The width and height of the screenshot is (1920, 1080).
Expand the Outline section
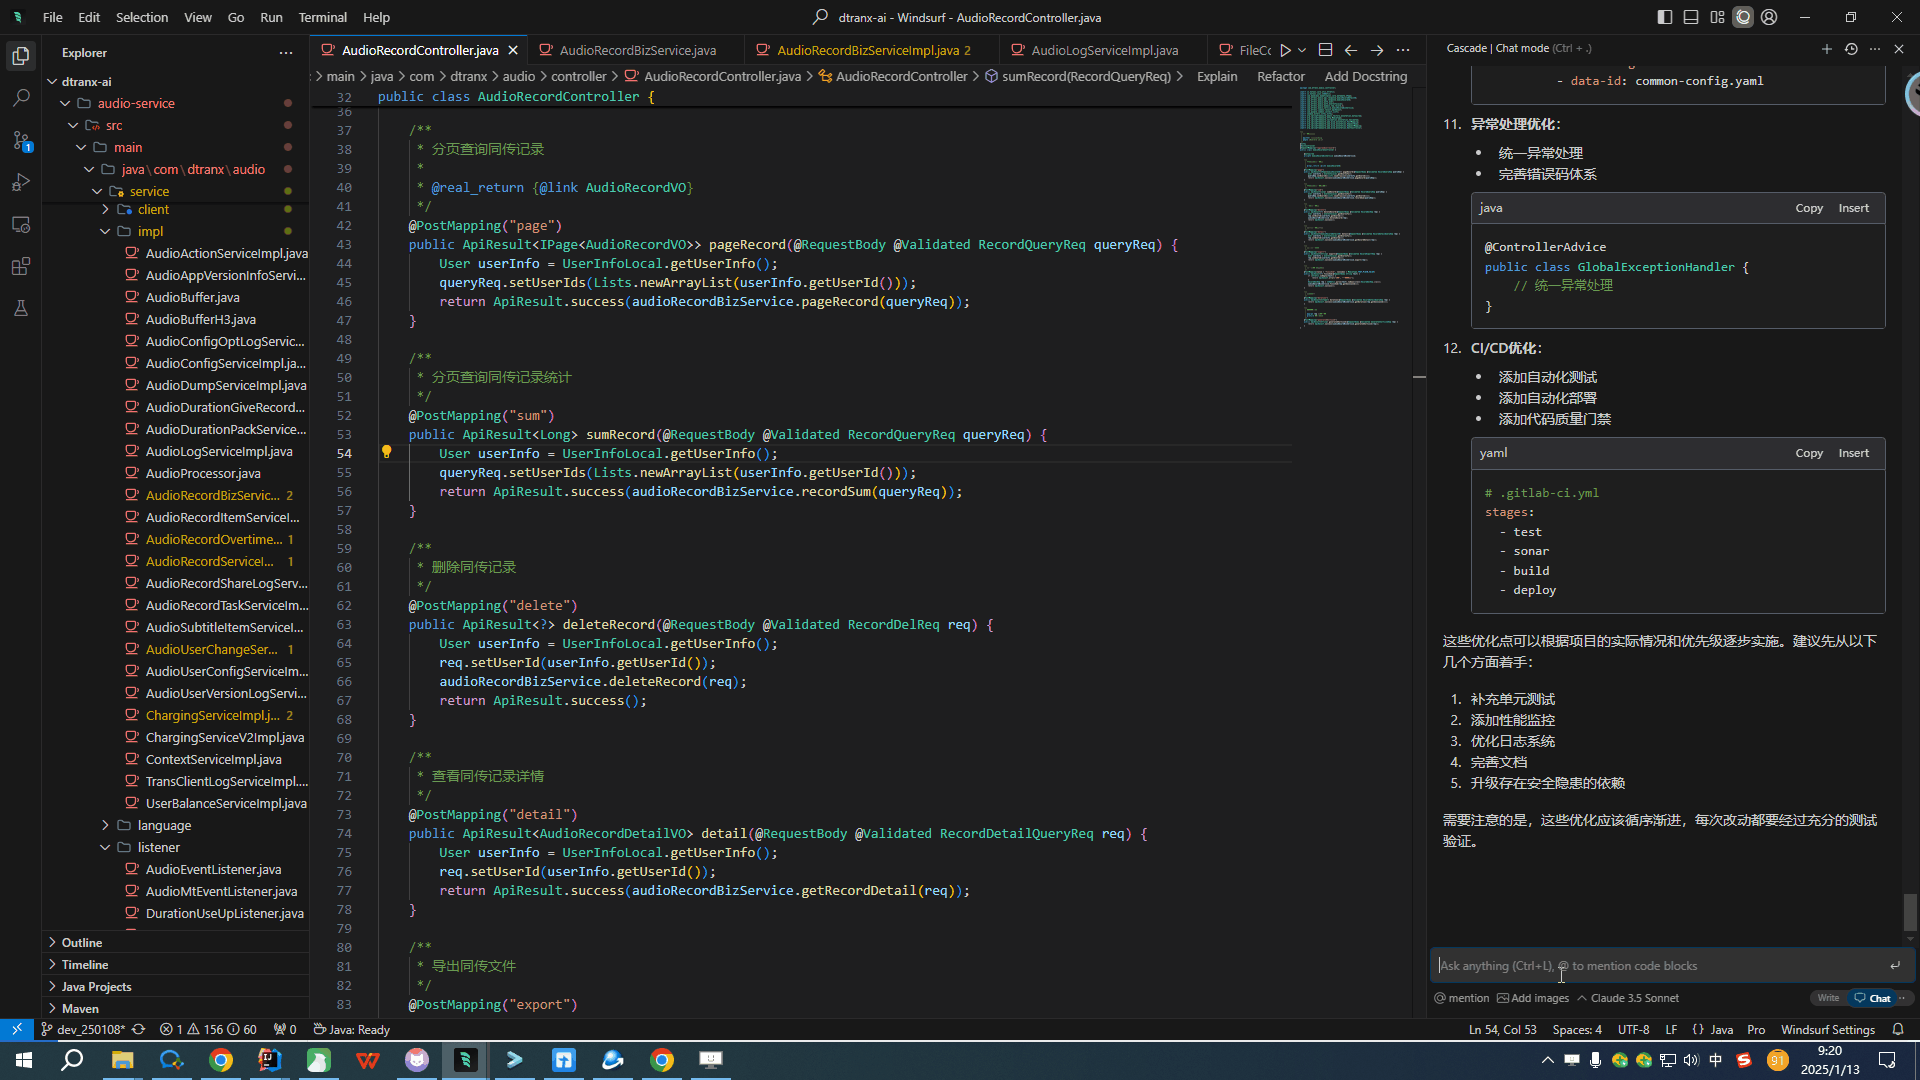click(82, 942)
